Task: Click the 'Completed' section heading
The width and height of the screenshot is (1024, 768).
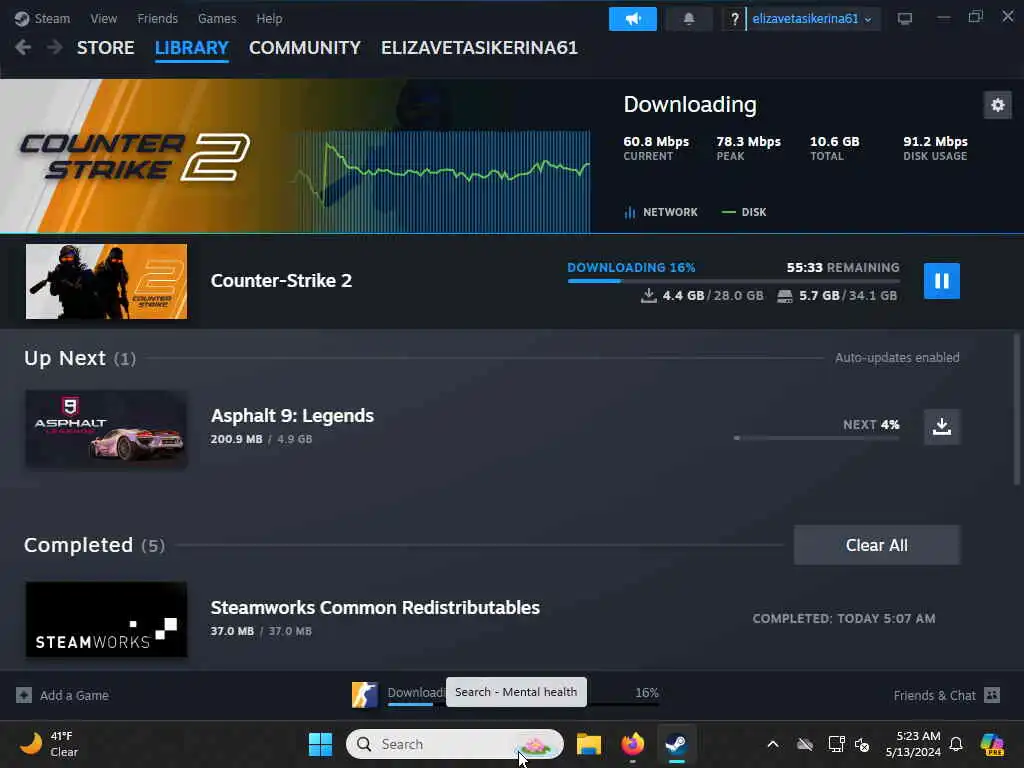Action: (x=78, y=545)
